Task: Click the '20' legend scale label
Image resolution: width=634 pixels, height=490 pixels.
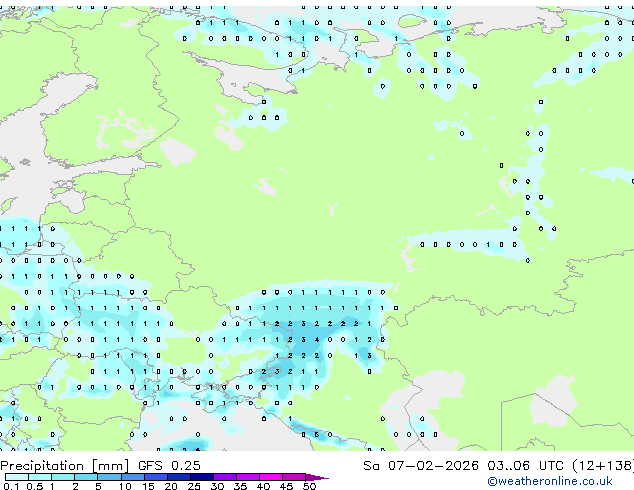Action: (x=171, y=486)
